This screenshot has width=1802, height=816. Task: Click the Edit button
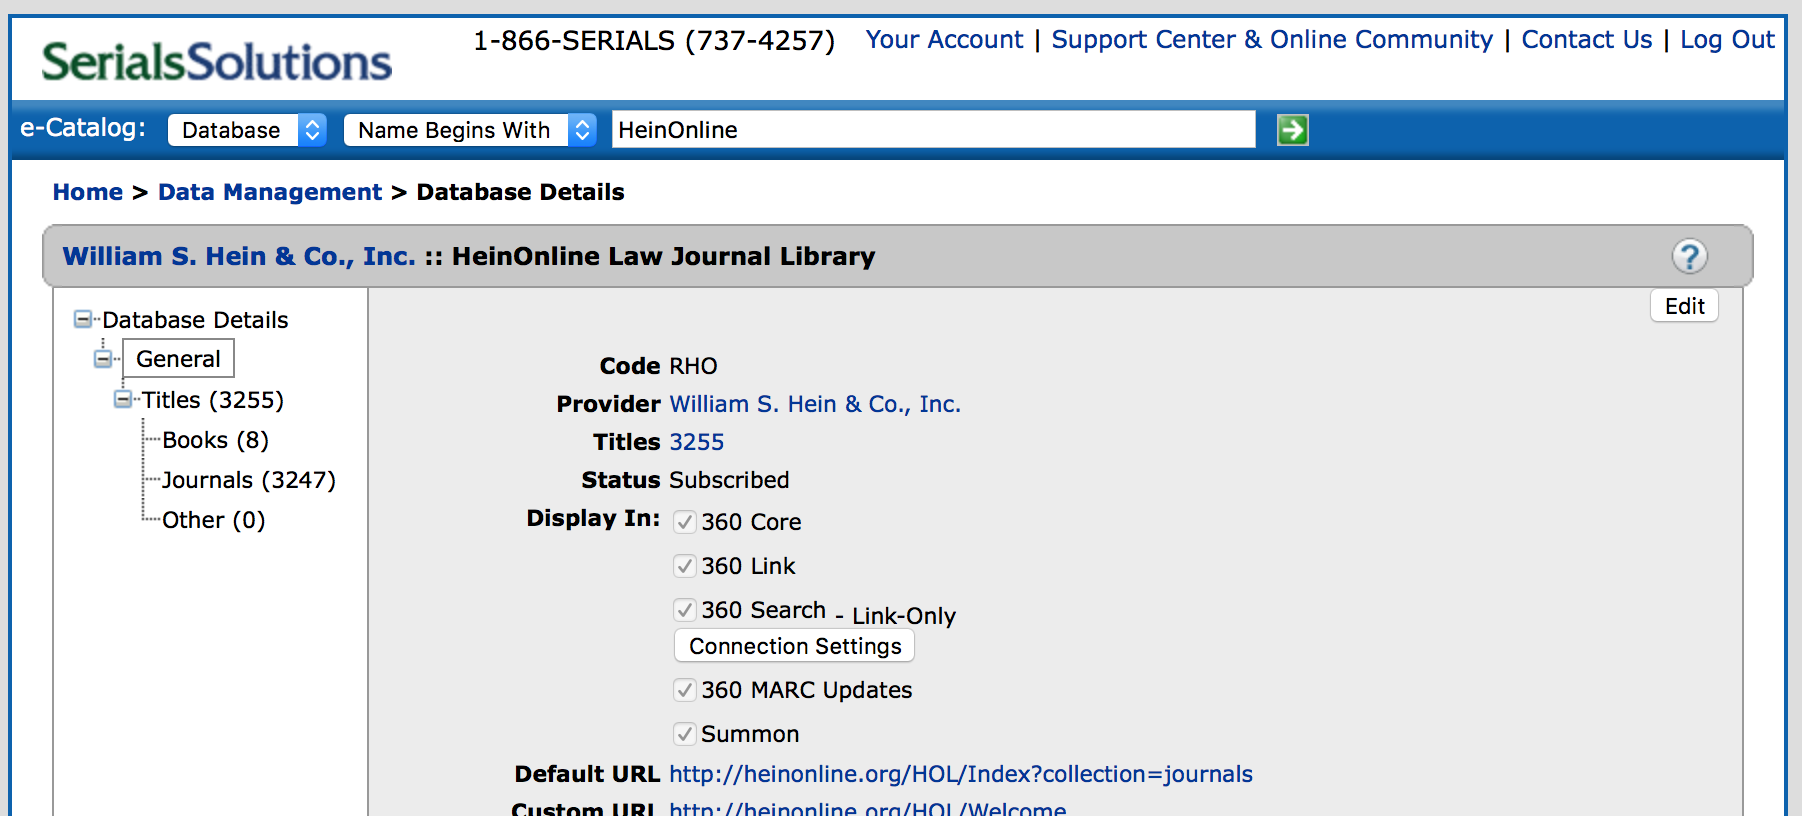point(1684,306)
